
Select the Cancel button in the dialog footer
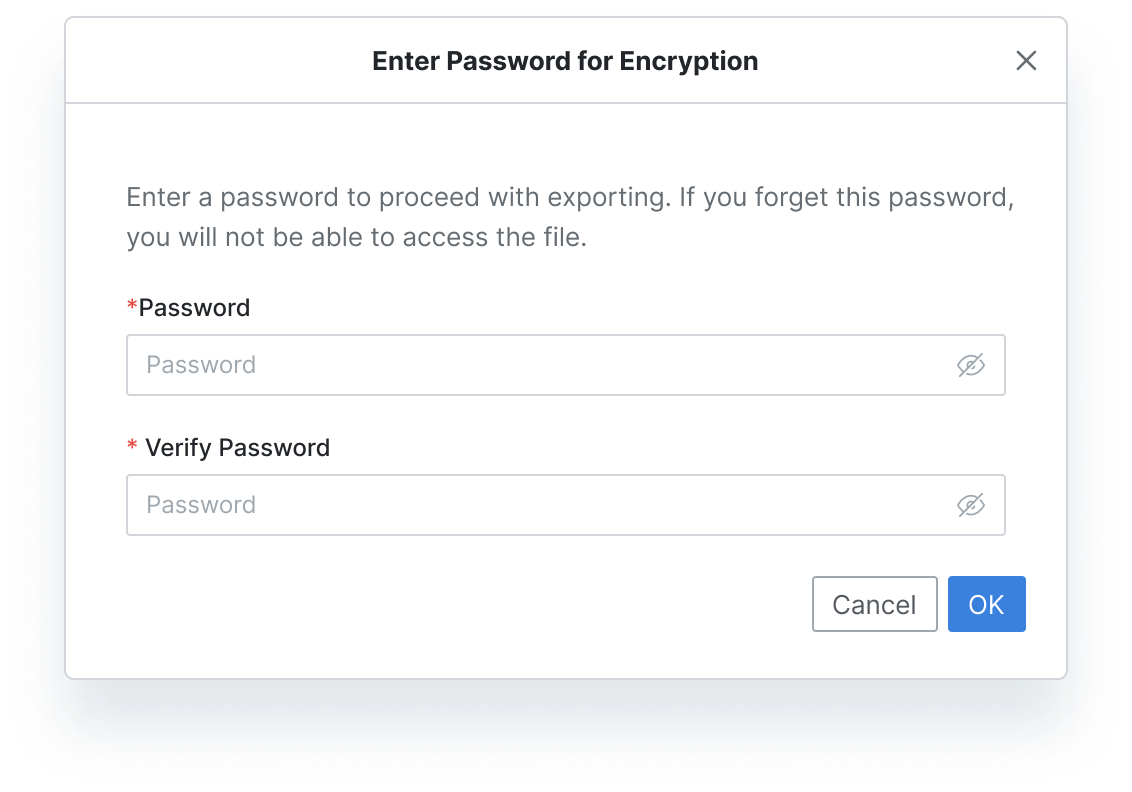click(874, 604)
